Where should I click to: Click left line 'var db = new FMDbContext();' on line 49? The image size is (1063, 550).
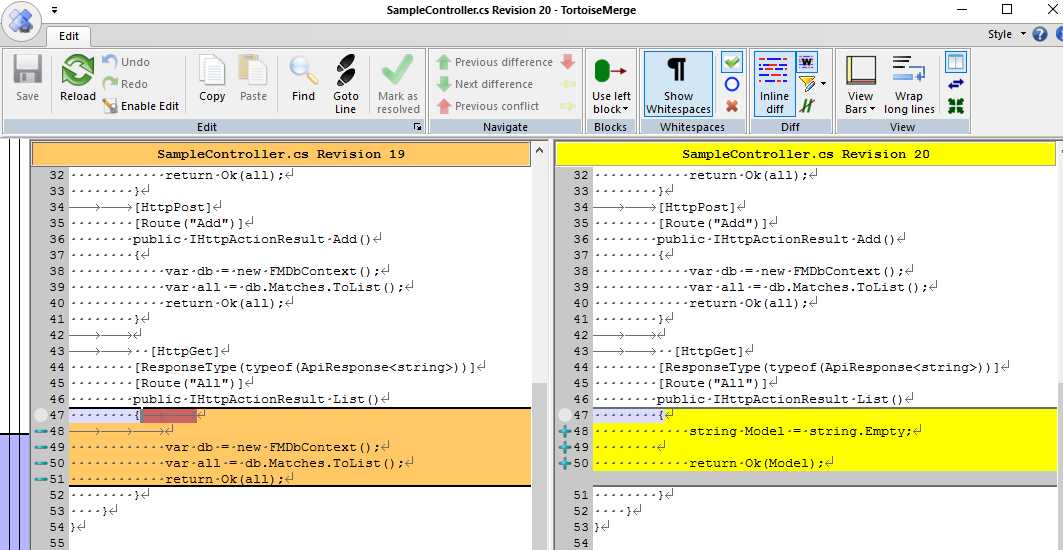272,447
